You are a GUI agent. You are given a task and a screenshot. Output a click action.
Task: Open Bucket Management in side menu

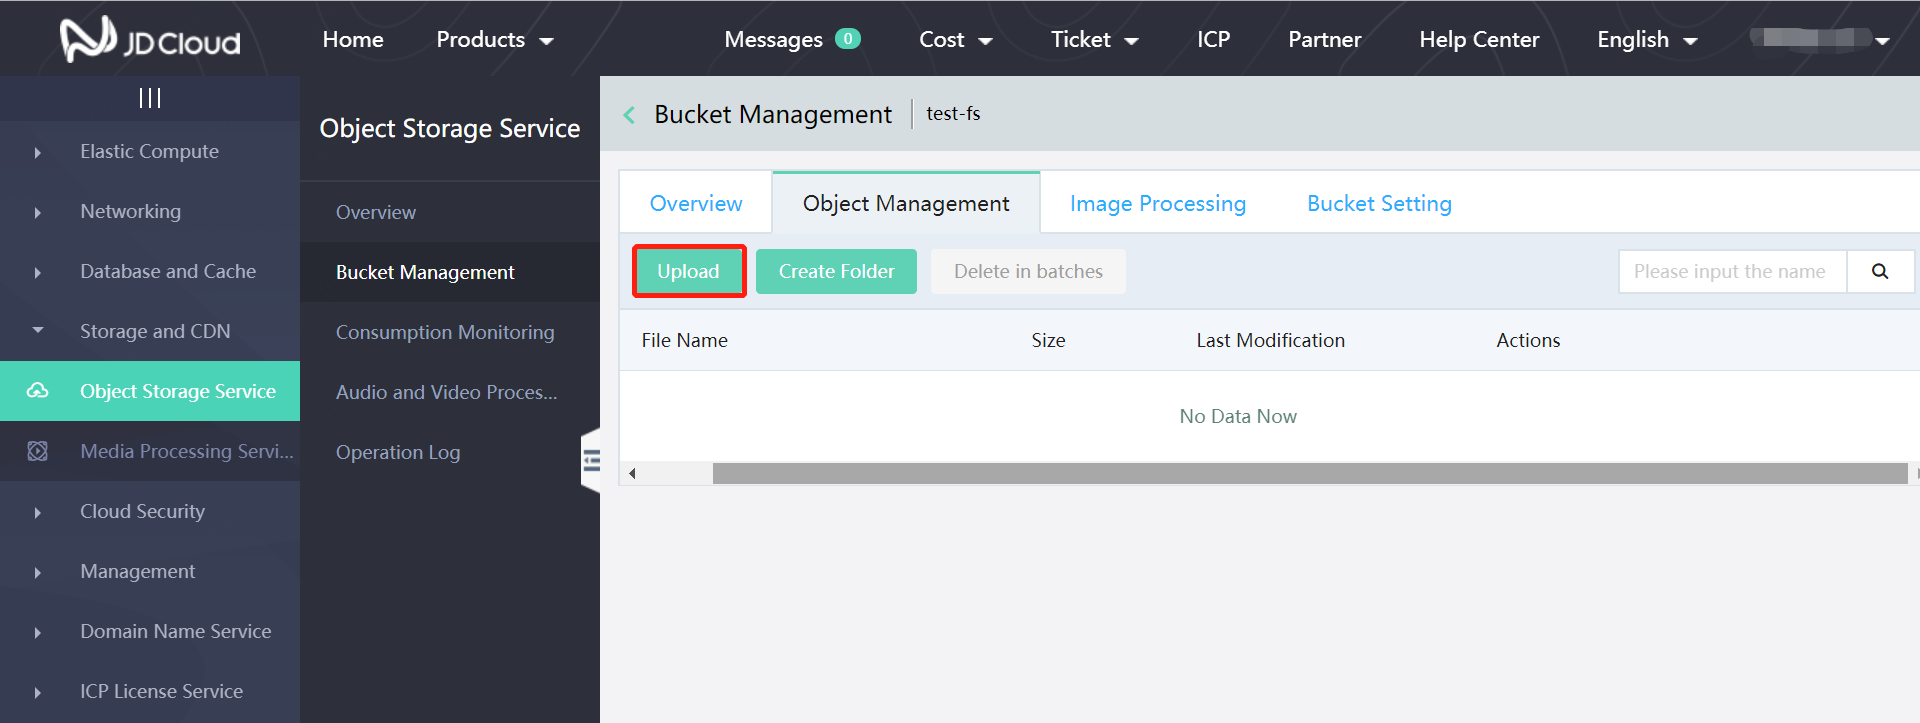pyautogui.click(x=450, y=272)
